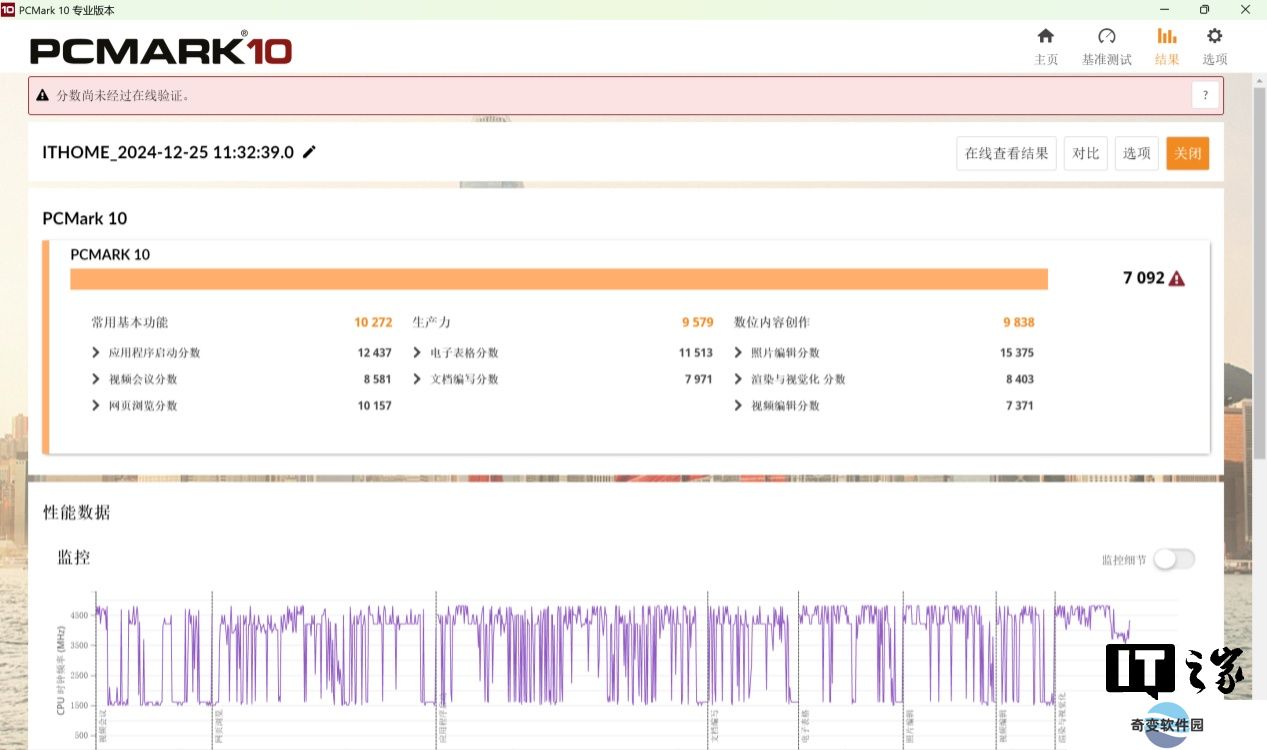Click the result title ITHOME_2024-12-25 11:32:39.0
Screen dimensions: 1267x750
click(168, 152)
